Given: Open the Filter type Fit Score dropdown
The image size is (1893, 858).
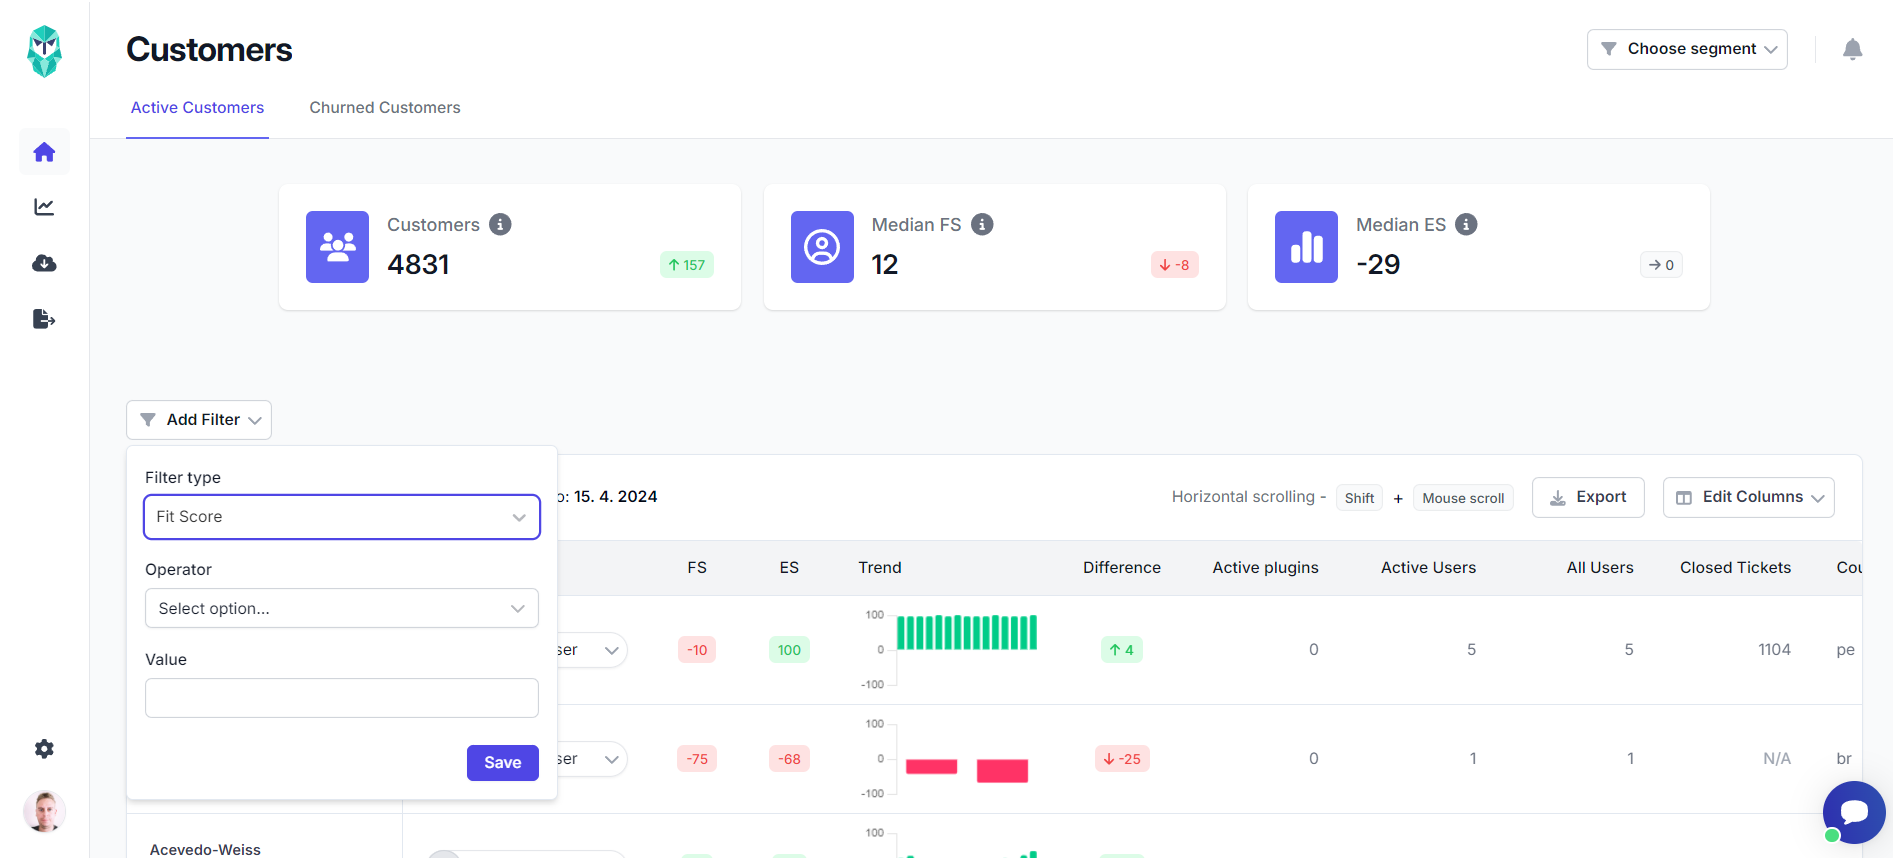Looking at the screenshot, I should click(342, 517).
